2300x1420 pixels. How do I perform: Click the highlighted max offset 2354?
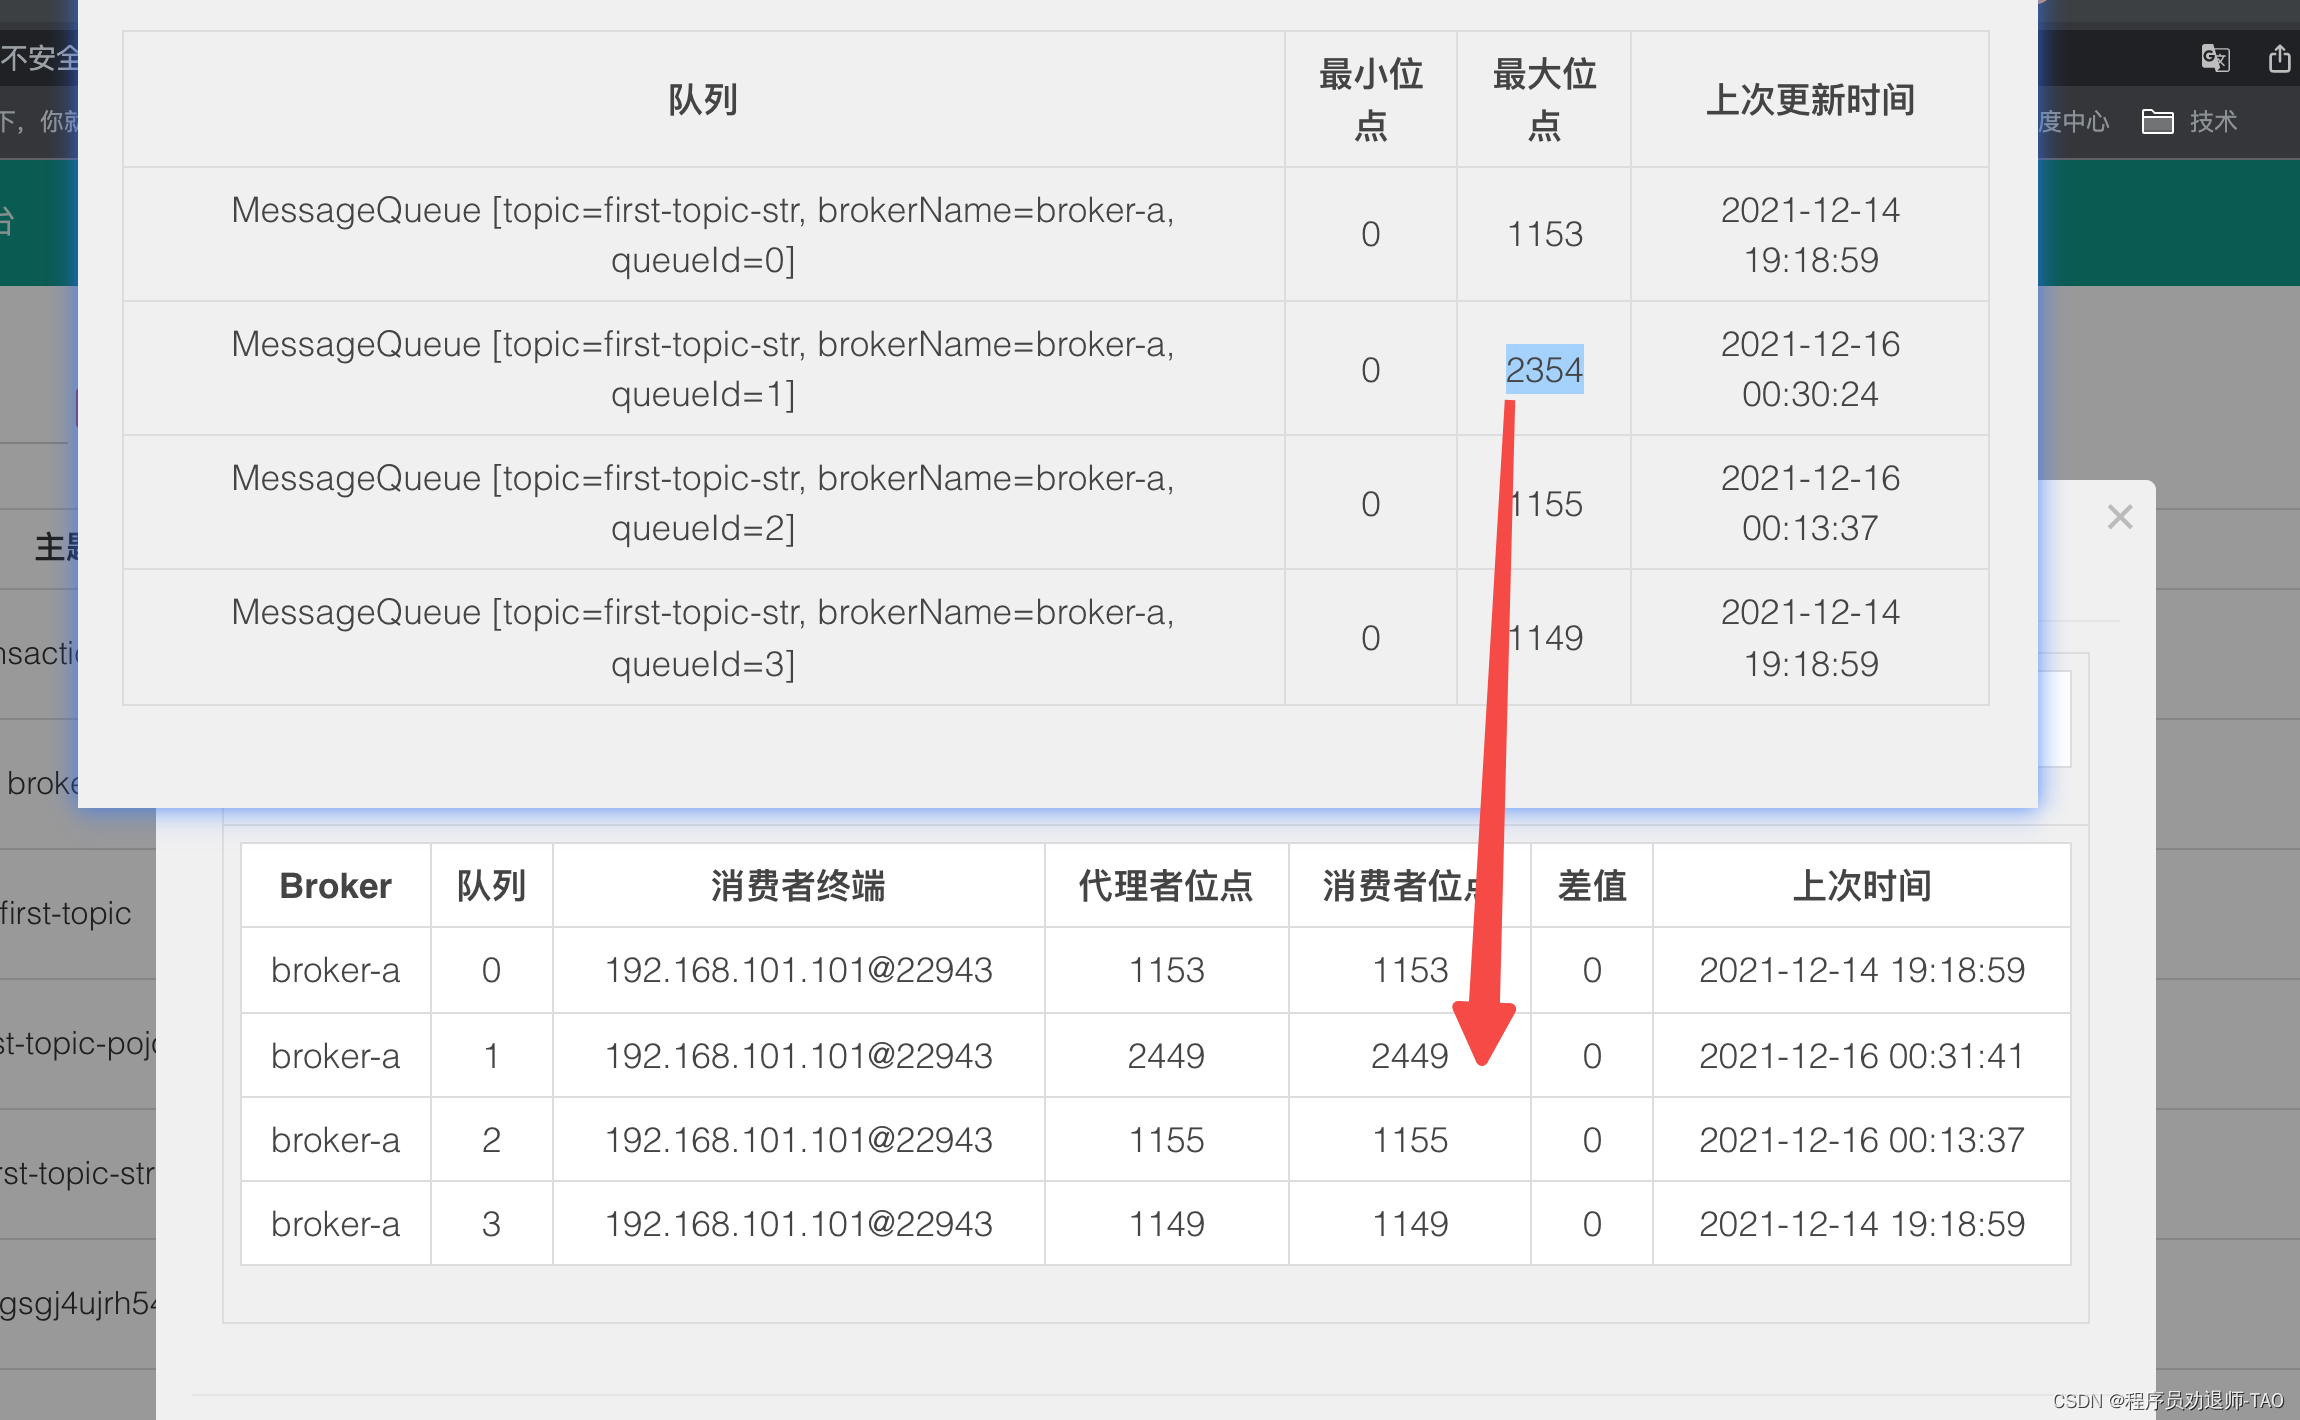[x=1544, y=370]
